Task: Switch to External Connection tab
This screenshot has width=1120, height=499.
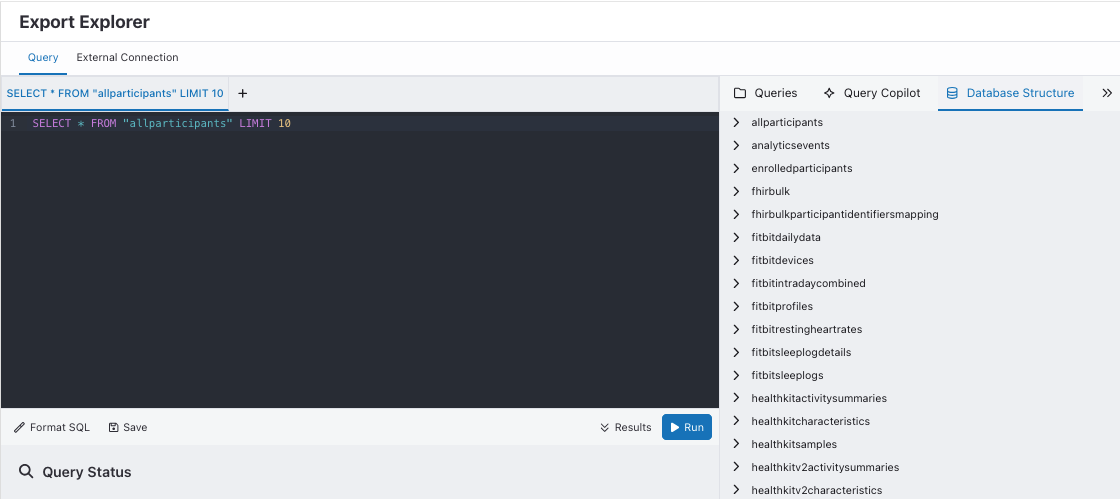Action: pyautogui.click(x=127, y=57)
